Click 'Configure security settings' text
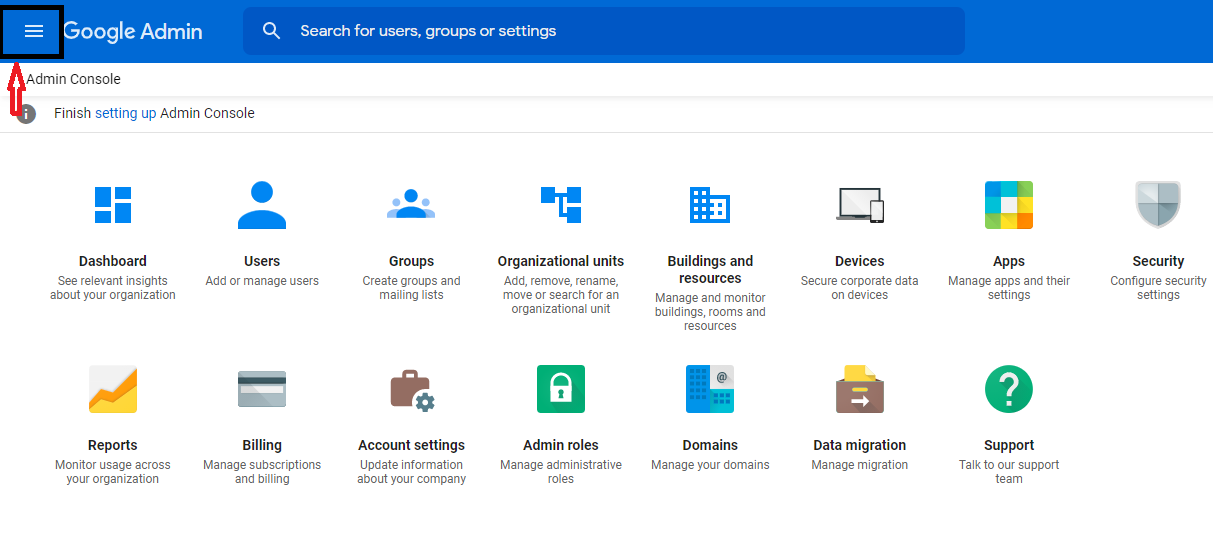The width and height of the screenshot is (1213, 550). point(1158,288)
